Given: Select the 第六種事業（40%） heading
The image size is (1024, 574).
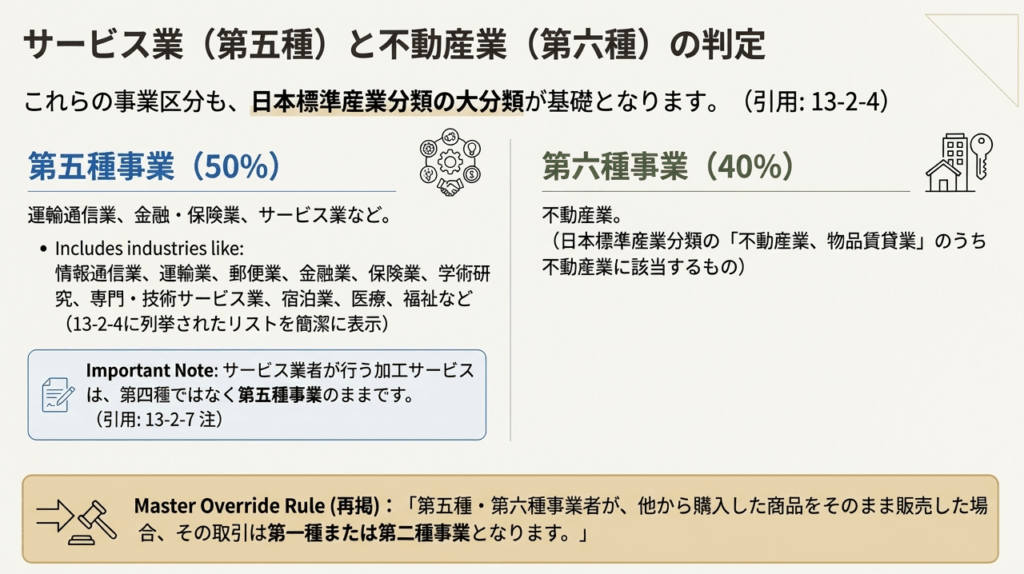Looking at the screenshot, I should (668, 166).
